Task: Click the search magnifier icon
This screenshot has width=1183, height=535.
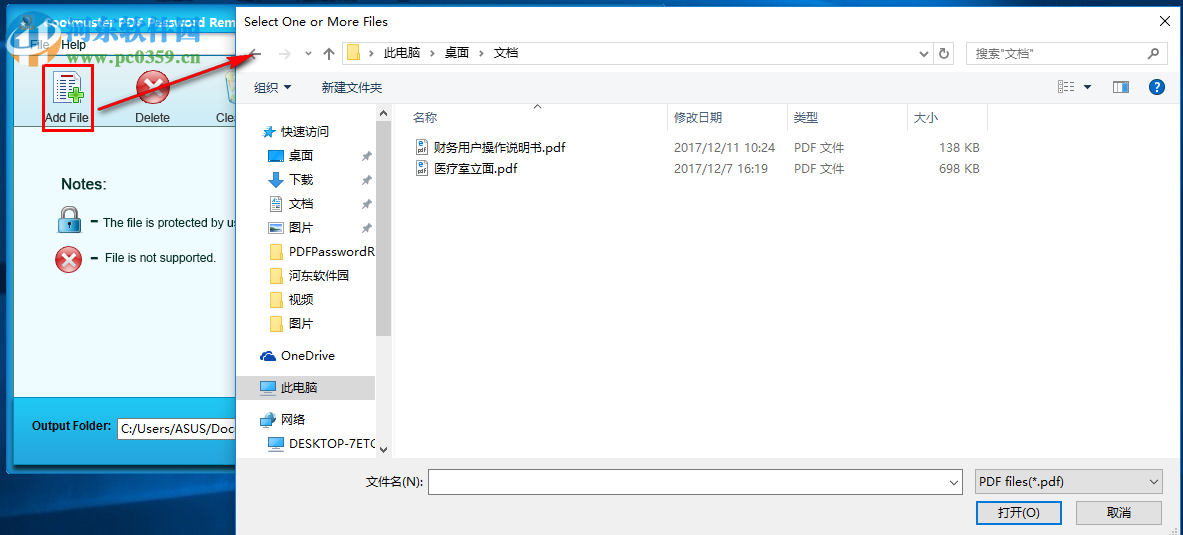Action: (1152, 54)
